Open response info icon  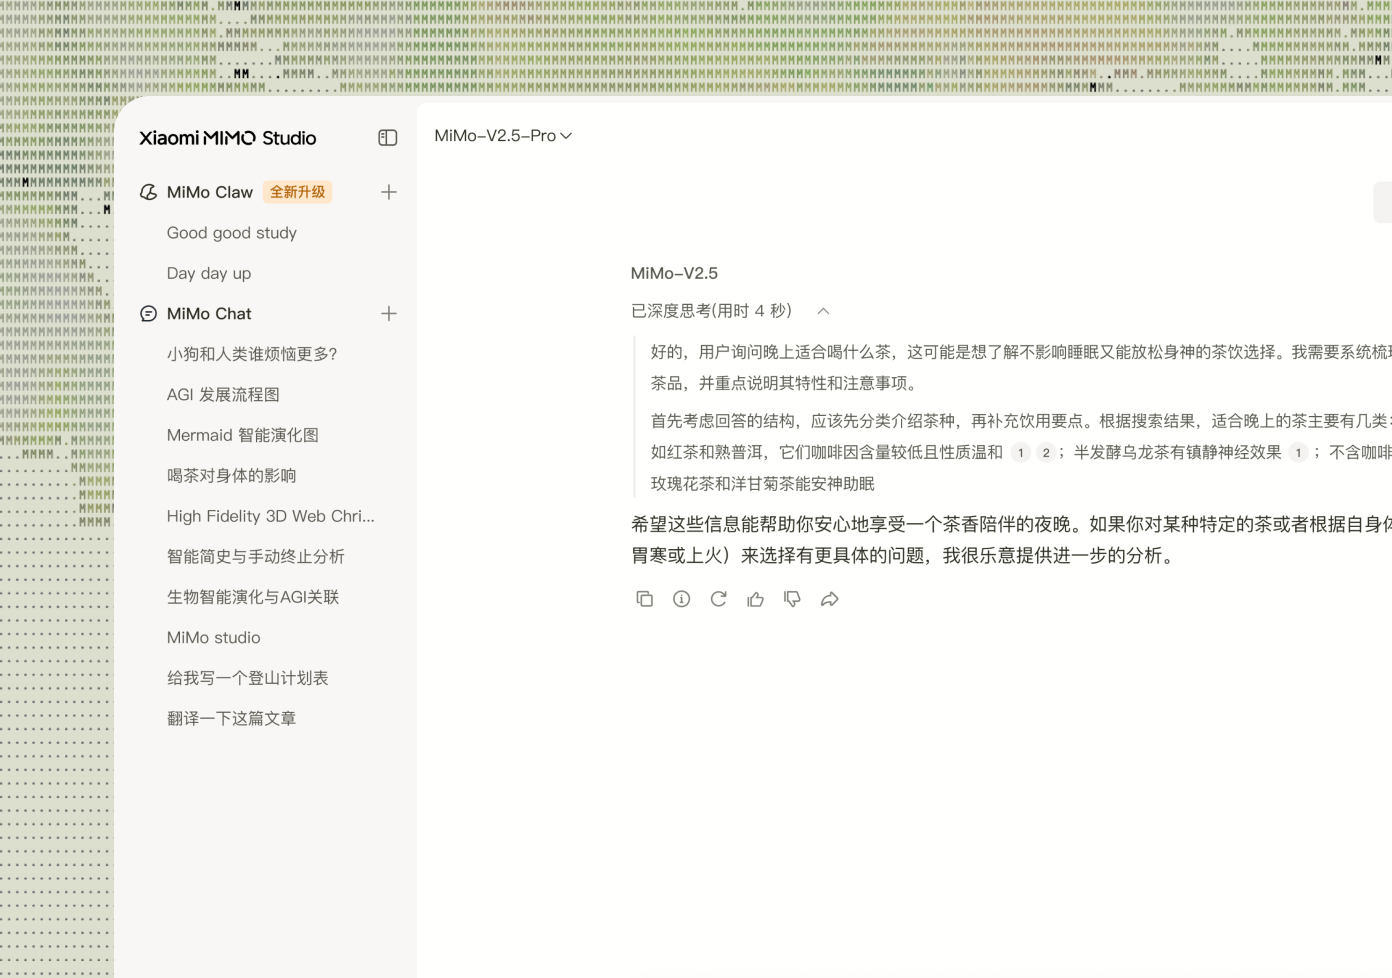pos(682,599)
